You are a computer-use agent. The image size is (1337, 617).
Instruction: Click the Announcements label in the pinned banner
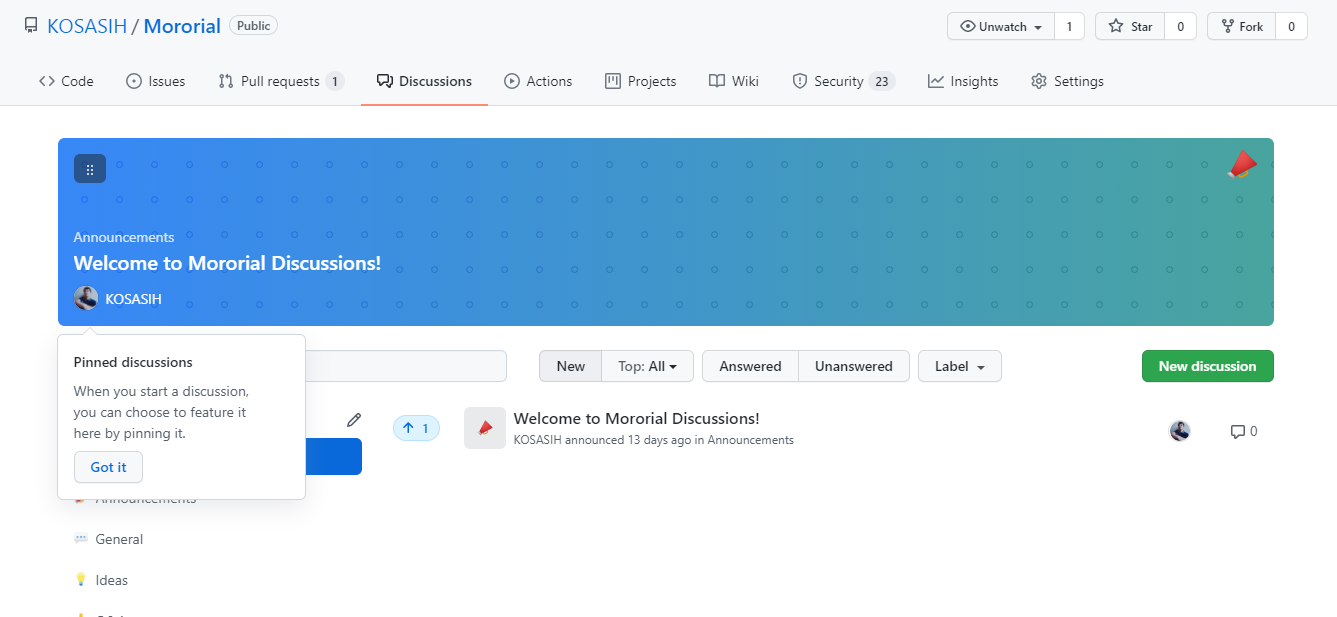(124, 237)
